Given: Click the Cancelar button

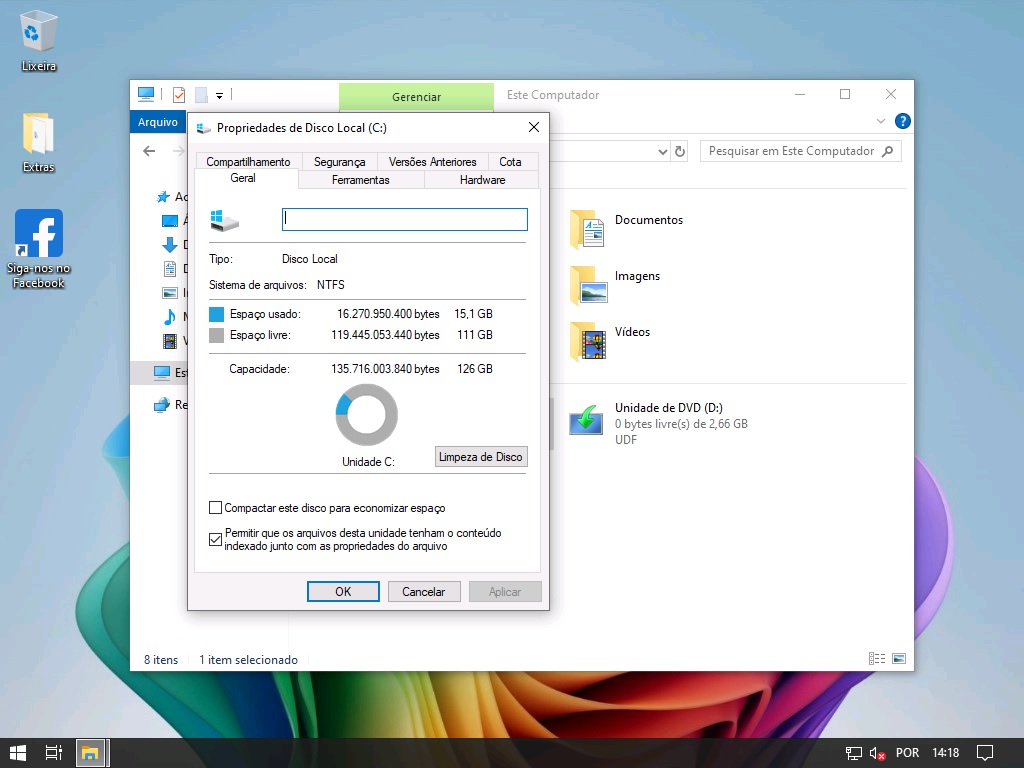Looking at the screenshot, I should pyautogui.click(x=423, y=592).
